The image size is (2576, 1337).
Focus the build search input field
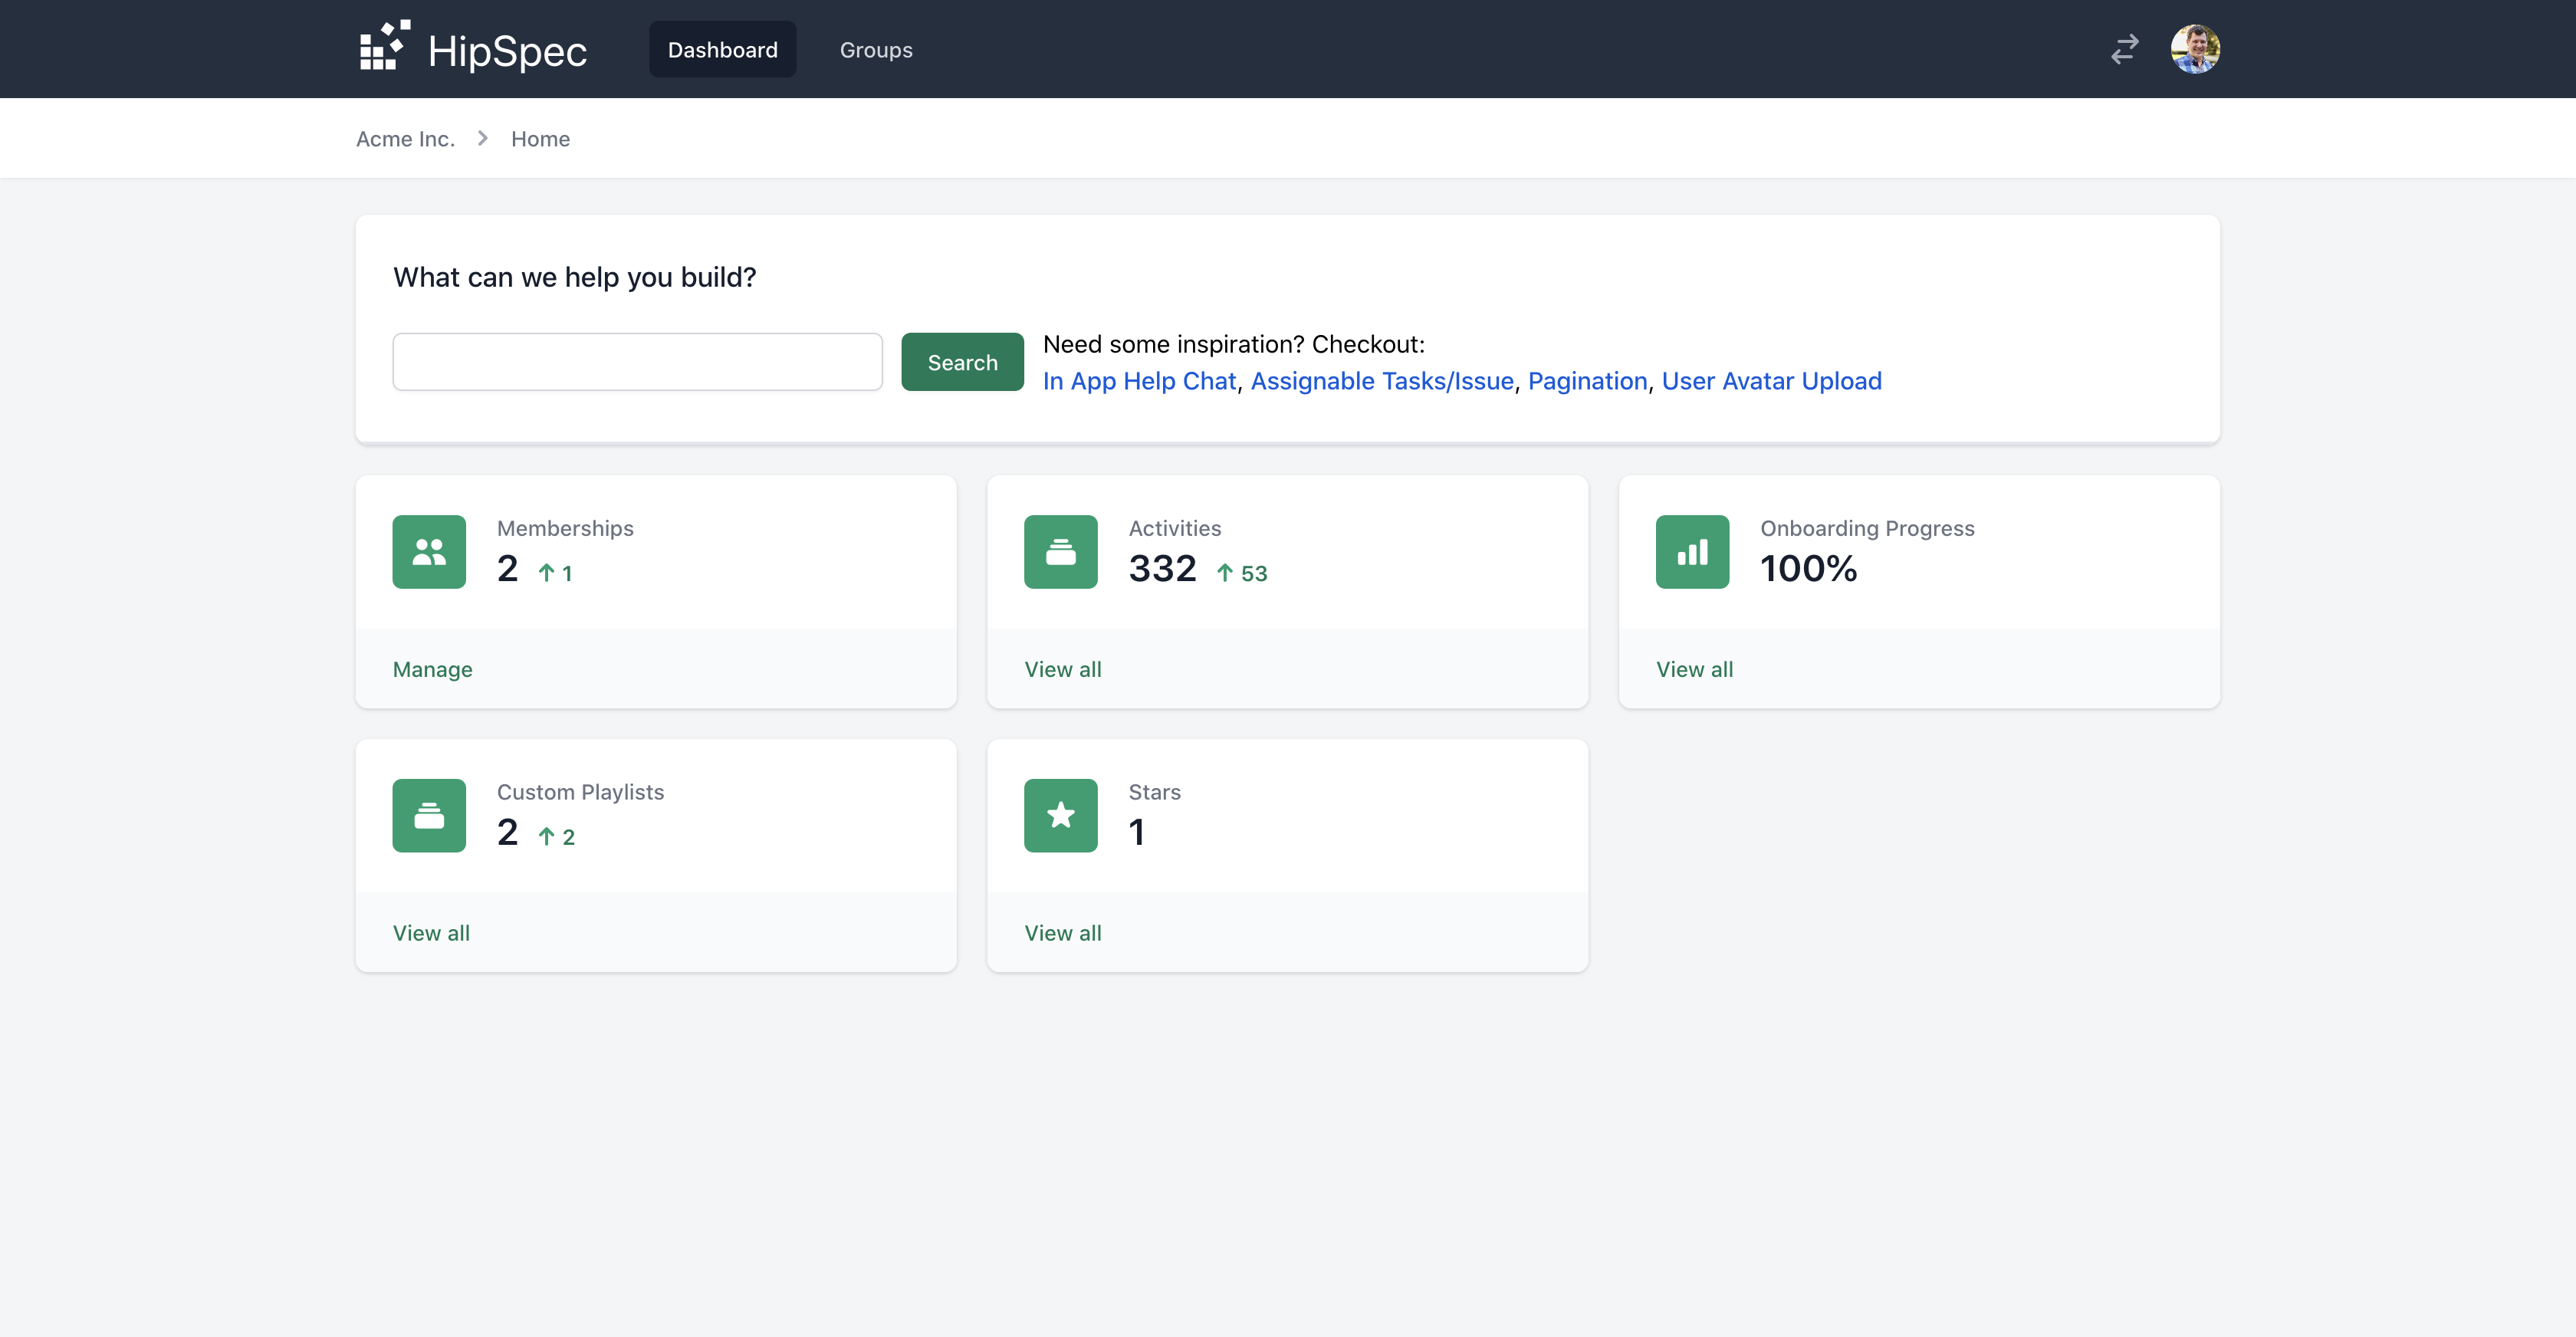637,362
